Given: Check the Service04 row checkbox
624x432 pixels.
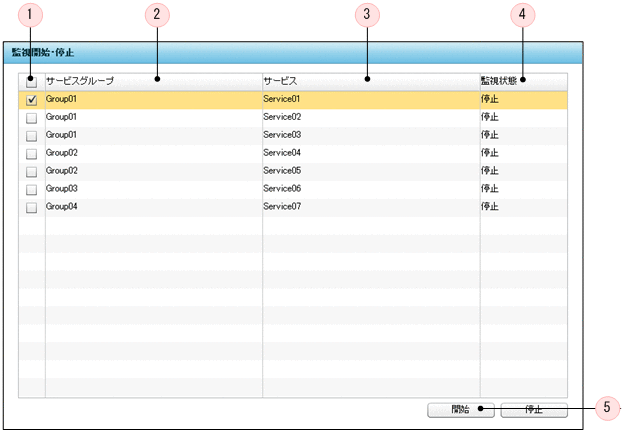Looking at the screenshot, I should coord(31,154).
